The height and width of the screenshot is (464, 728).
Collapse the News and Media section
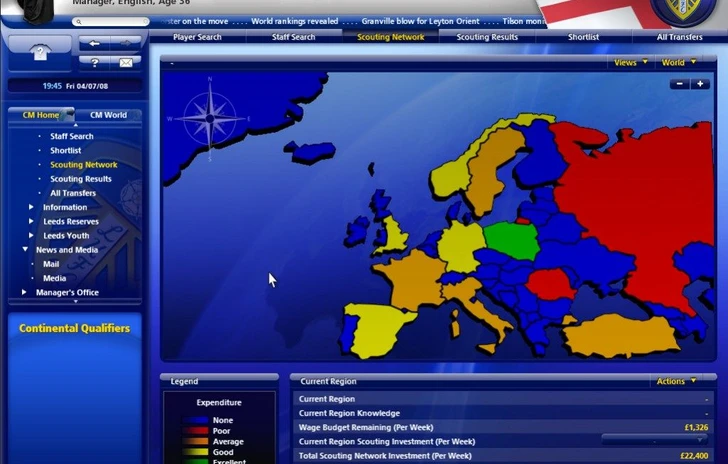[x=25, y=249]
